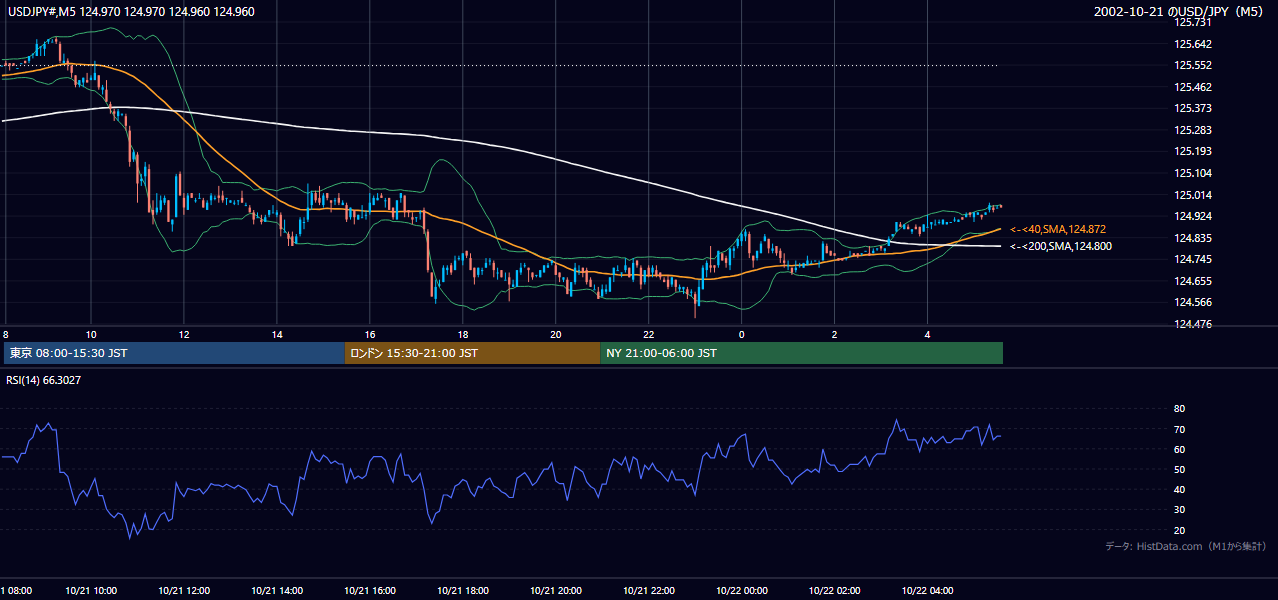Click the bottom timestamp 10/22 02:00

(x=834, y=590)
